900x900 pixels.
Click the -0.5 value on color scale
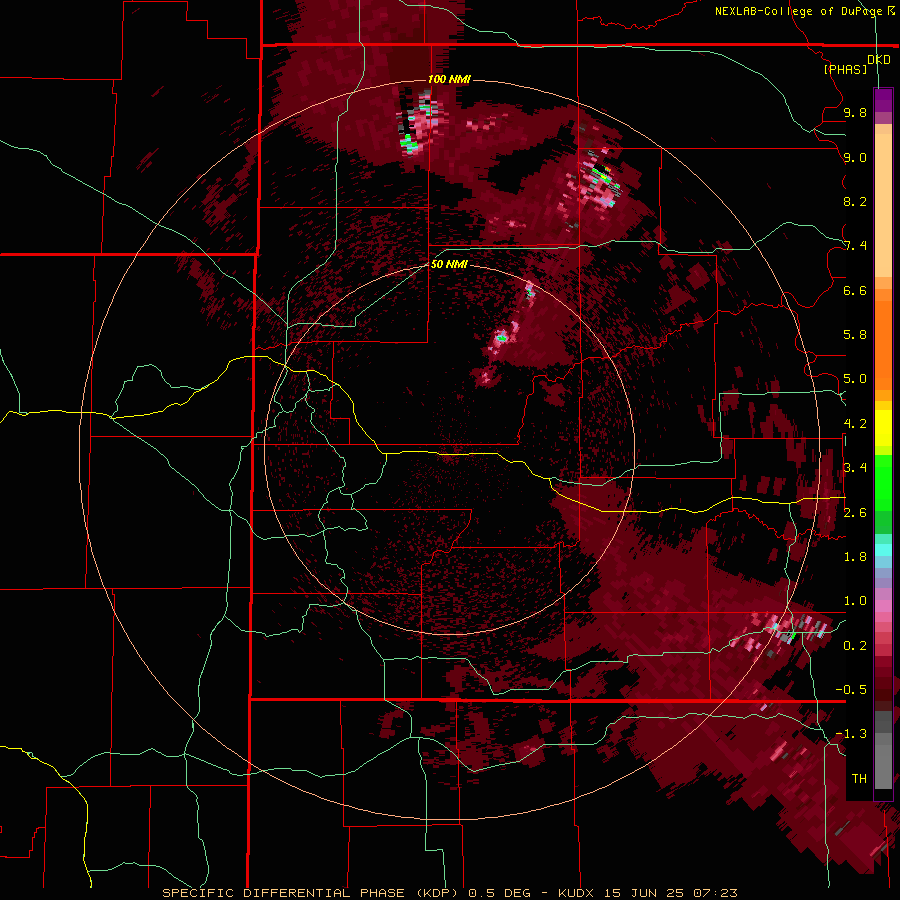click(851, 690)
